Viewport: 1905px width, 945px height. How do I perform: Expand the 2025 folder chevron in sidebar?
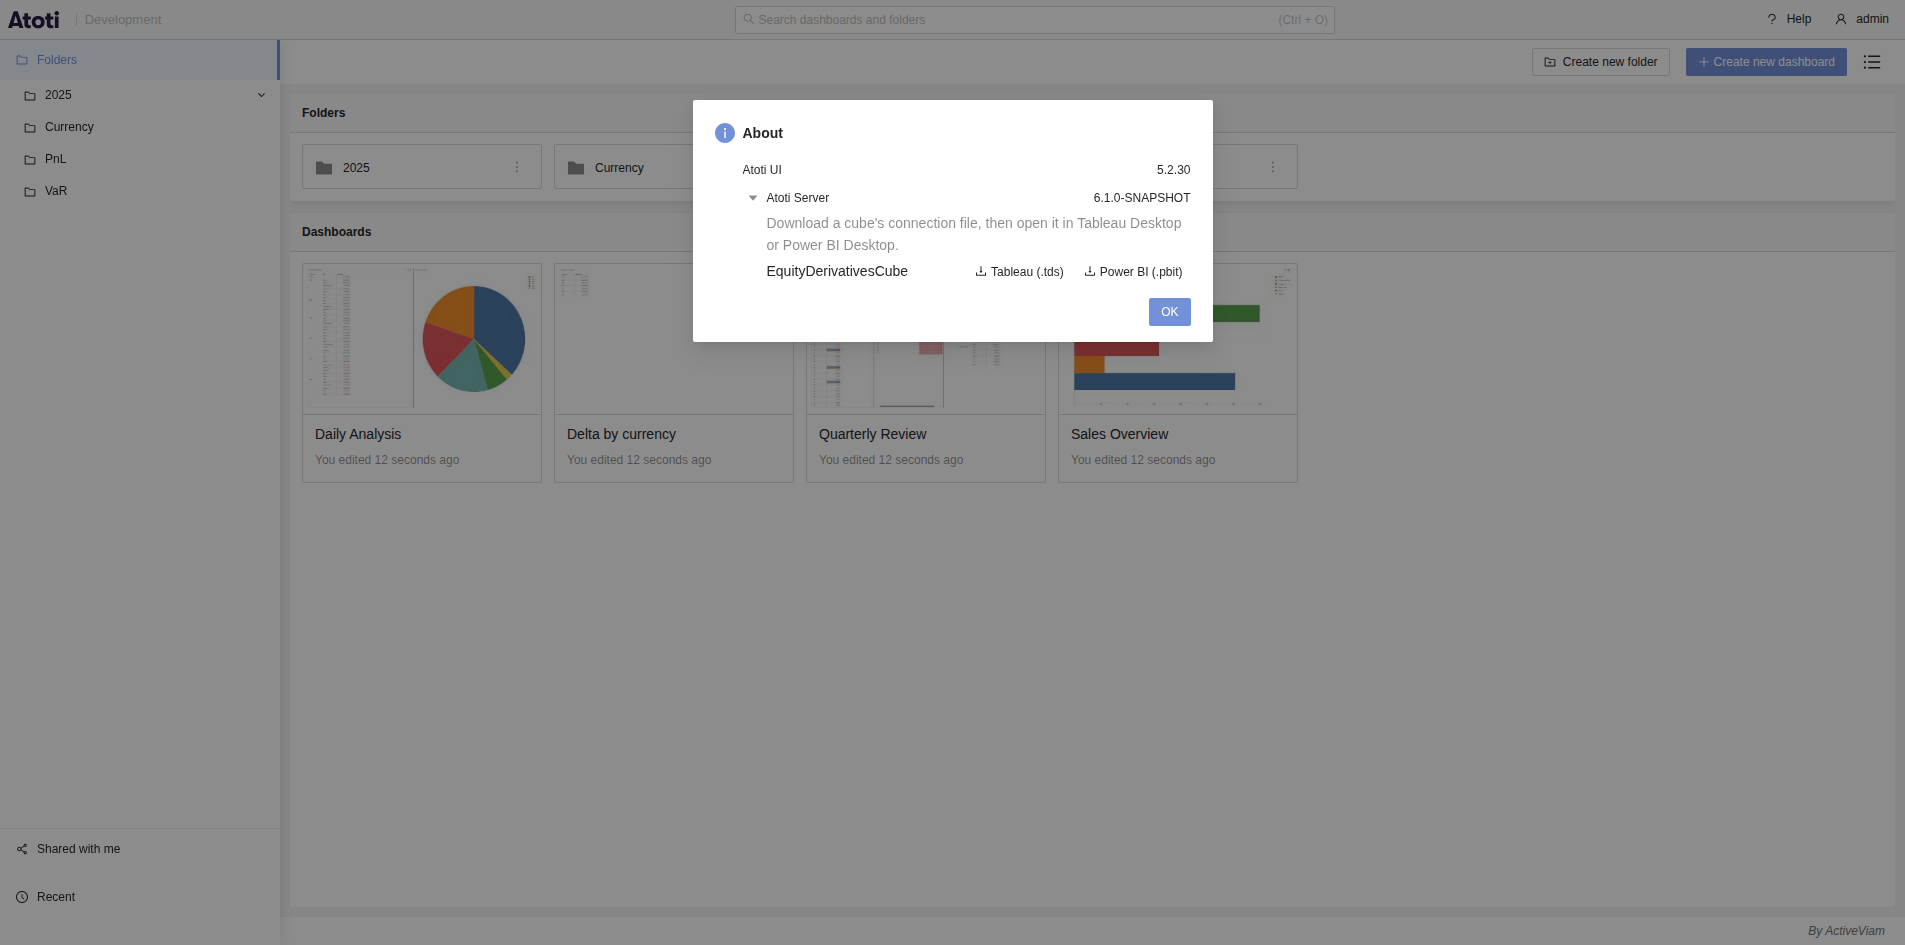[x=261, y=95]
